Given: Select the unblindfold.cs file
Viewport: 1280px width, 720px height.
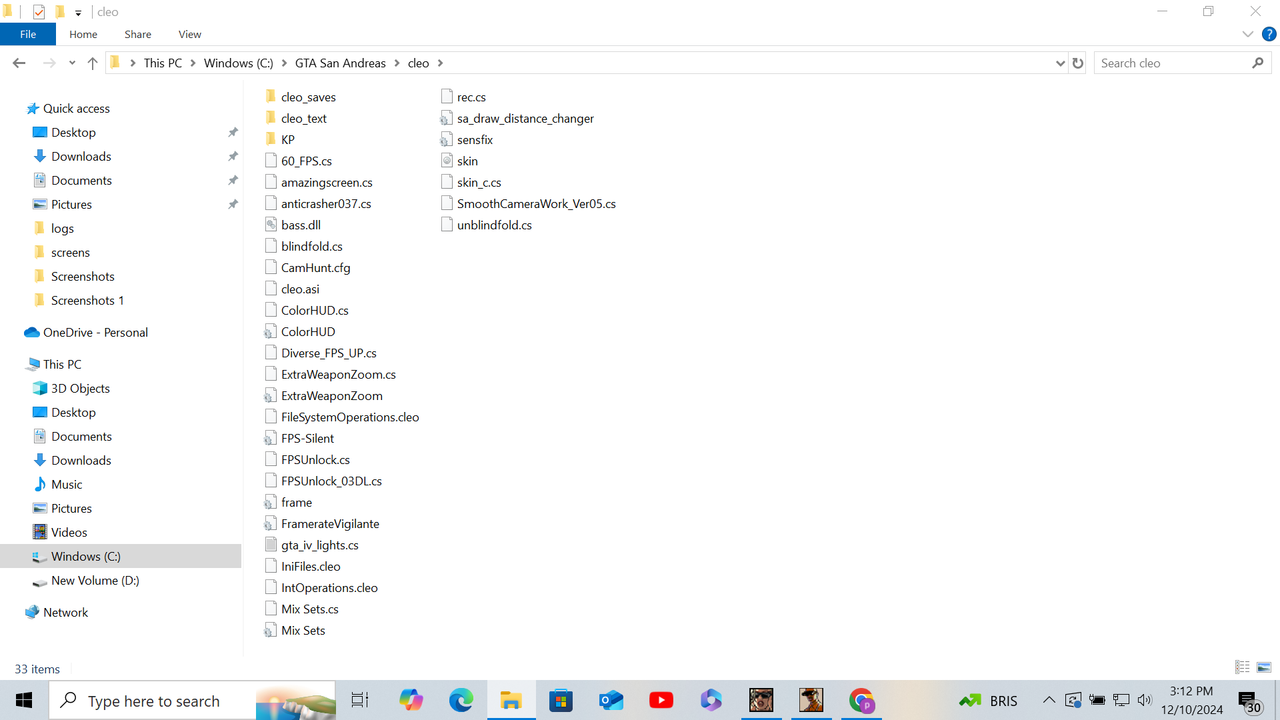Looking at the screenshot, I should 486,225.
